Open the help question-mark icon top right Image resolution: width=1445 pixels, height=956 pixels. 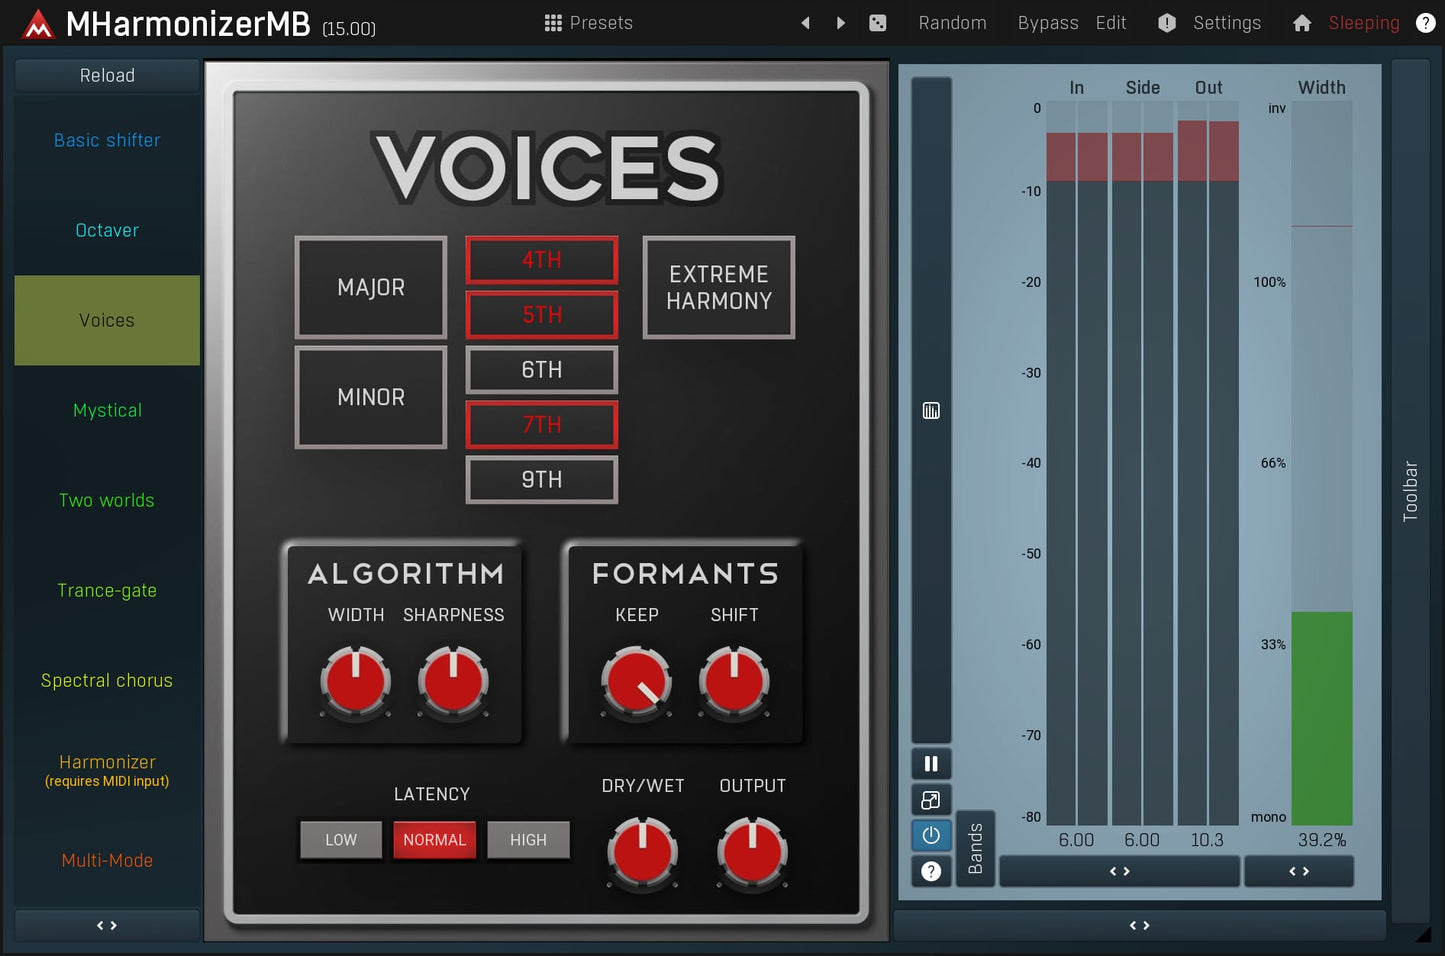coord(1425,22)
